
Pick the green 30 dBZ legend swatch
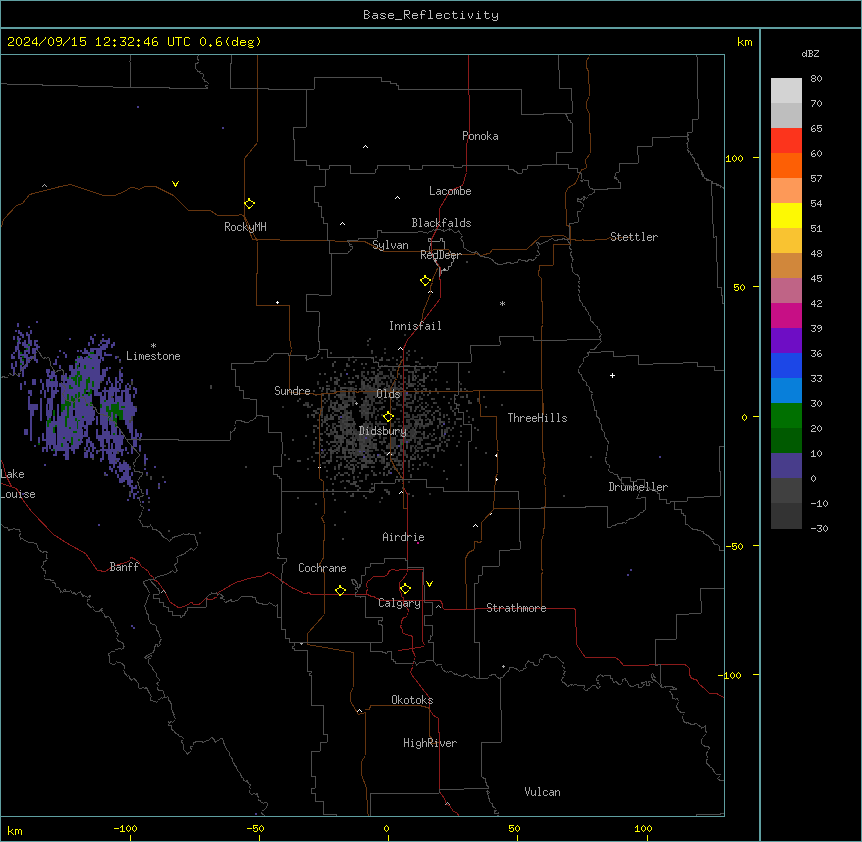click(x=786, y=416)
